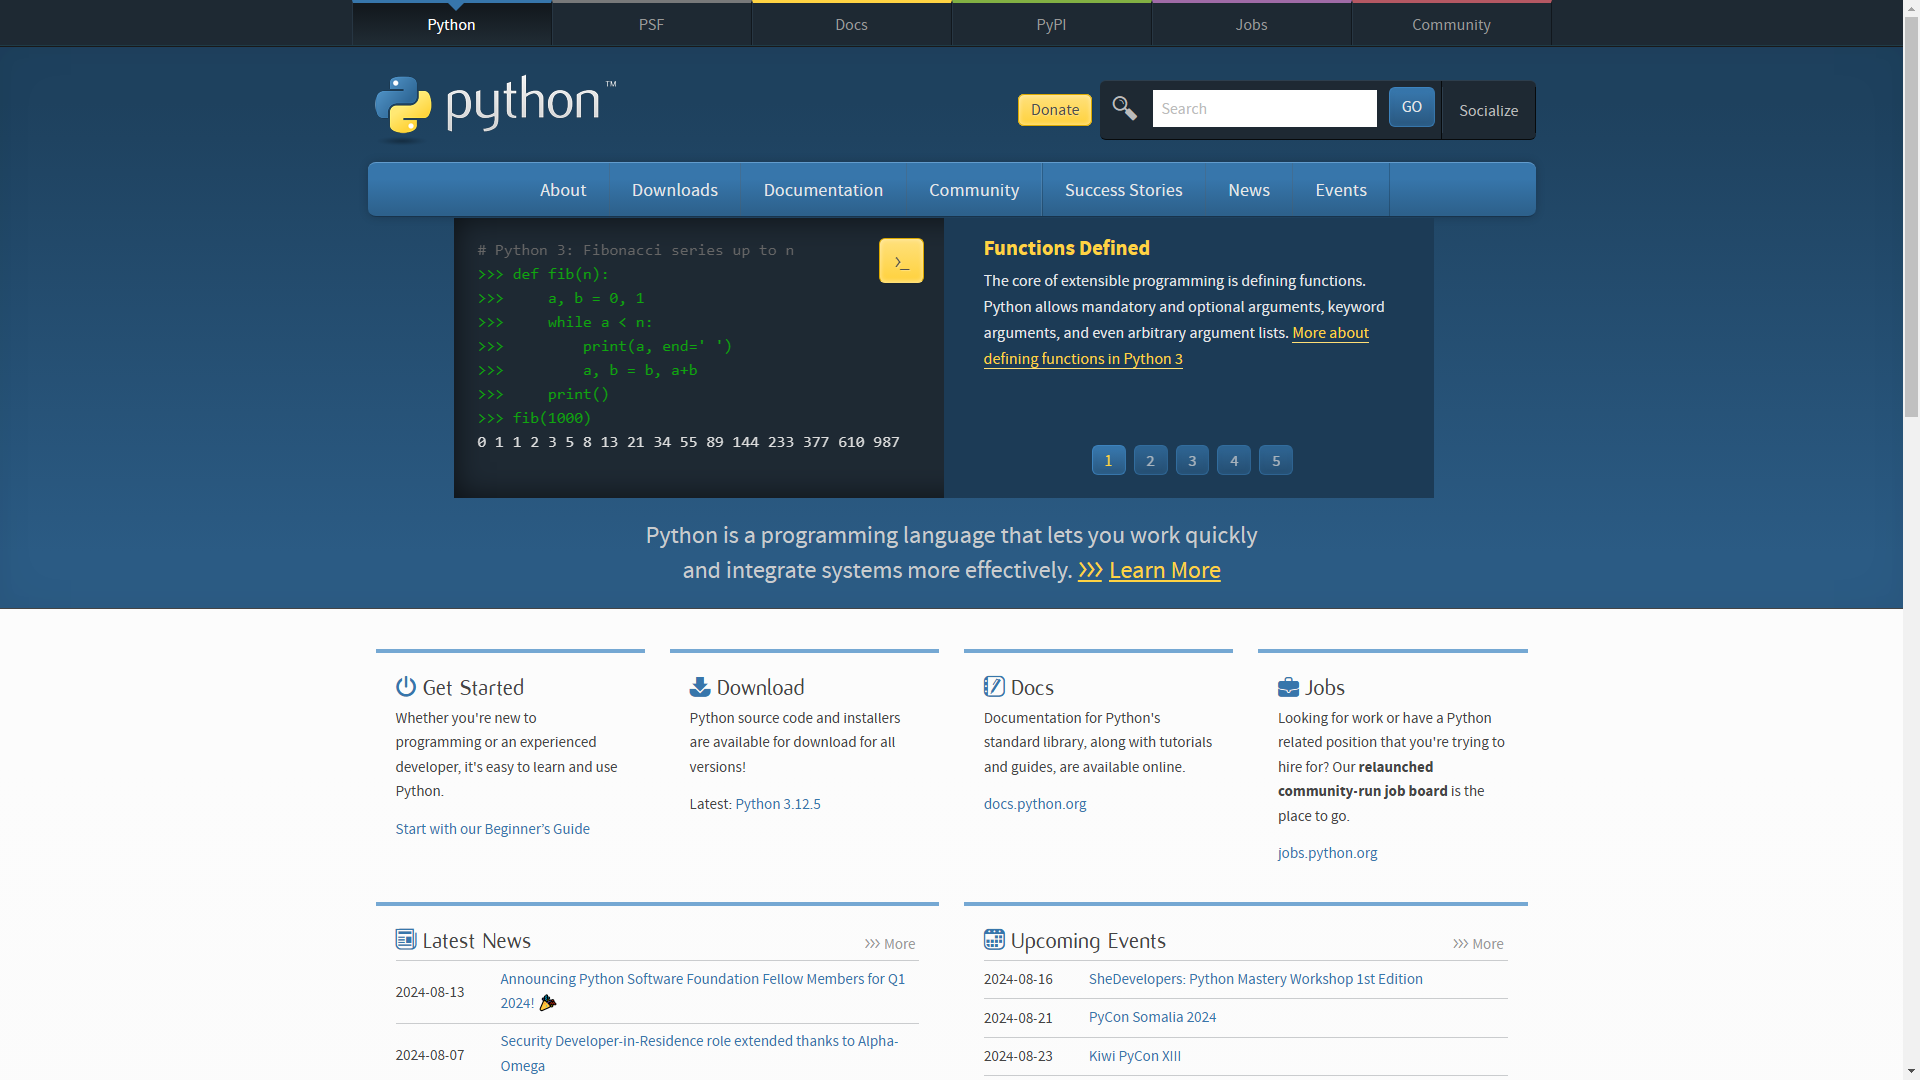Open the PyPI tab
Screen dimensions: 1920x1080
[x=1052, y=24]
